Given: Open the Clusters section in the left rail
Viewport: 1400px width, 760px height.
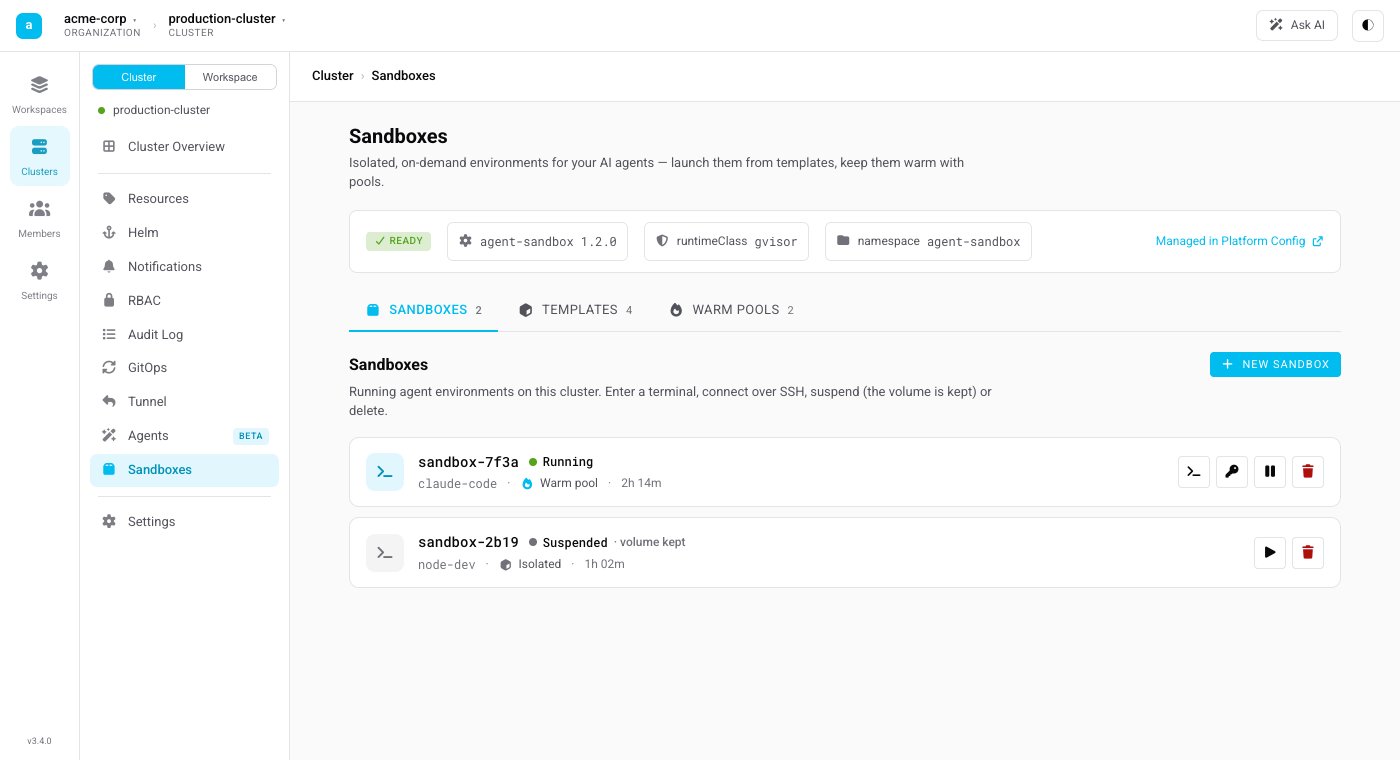Looking at the screenshot, I should click(39, 156).
